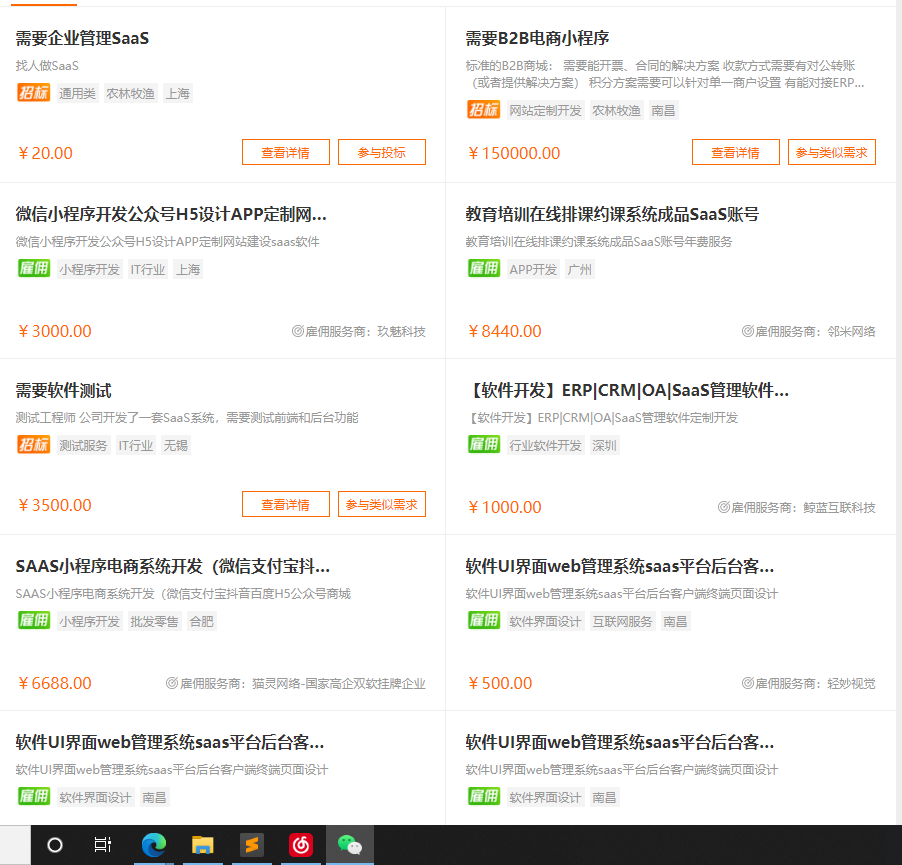Click 农林牧渔 tag on 企业管理SaaS card

click(131, 93)
